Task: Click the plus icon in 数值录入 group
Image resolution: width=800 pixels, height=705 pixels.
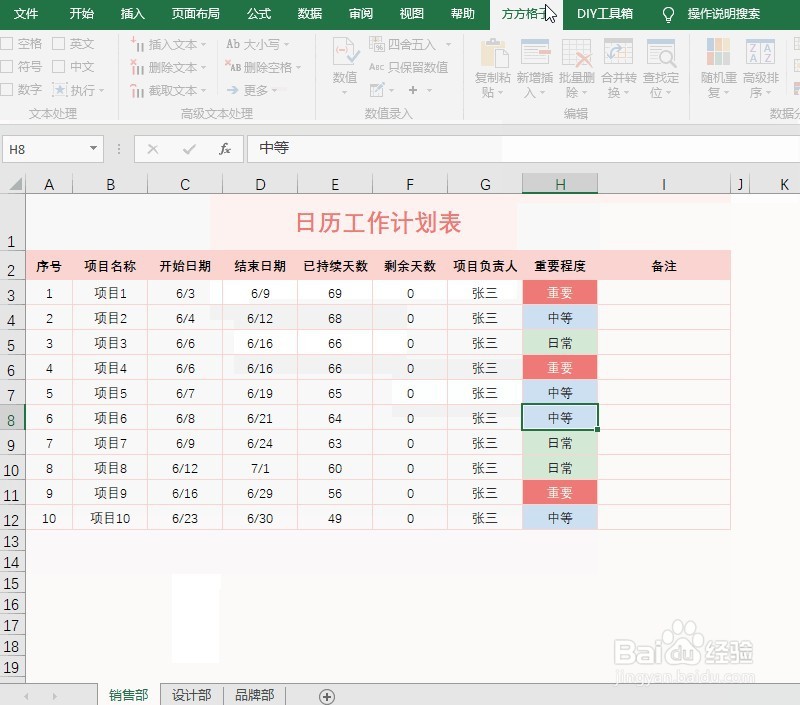Action: pyautogui.click(x=413, y=90)
